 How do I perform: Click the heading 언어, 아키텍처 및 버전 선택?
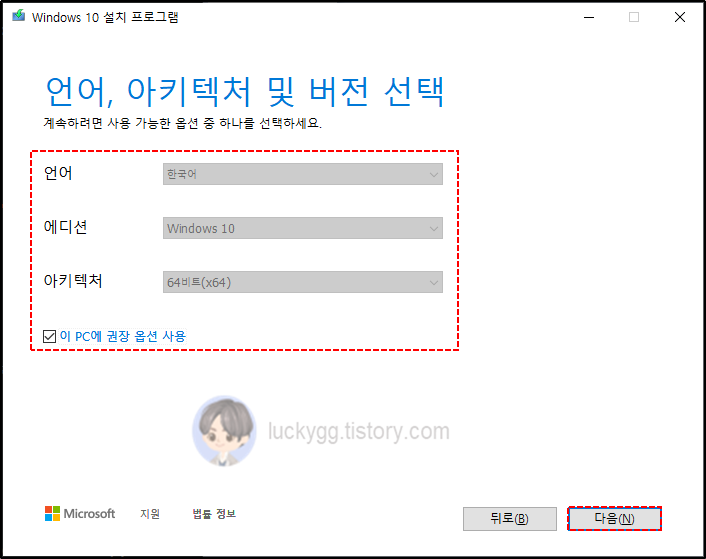click(245, 92)
